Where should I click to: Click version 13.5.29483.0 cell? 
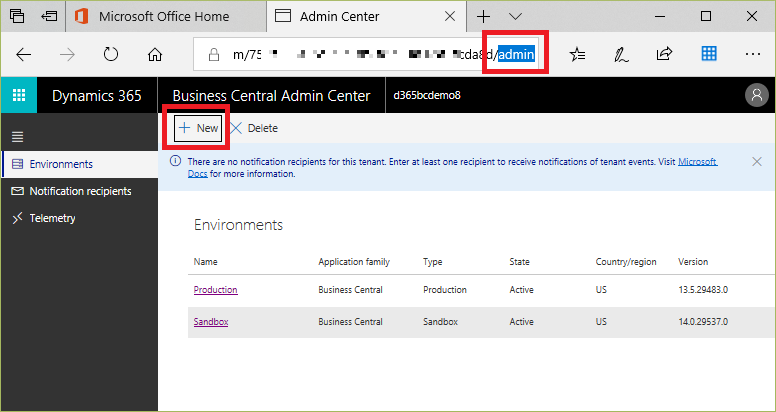(703, 290)
